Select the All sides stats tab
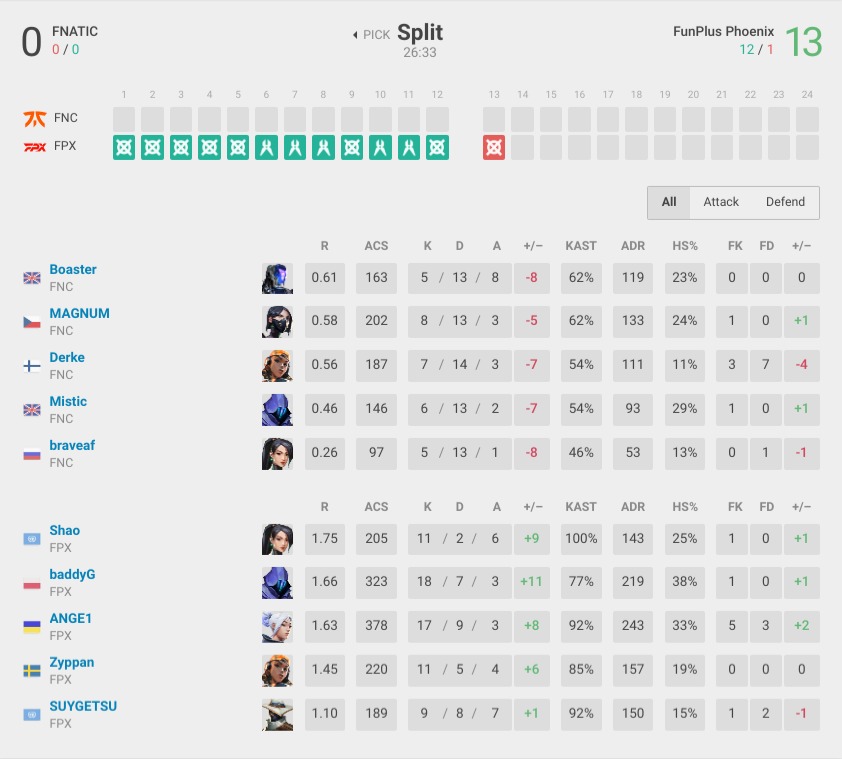Image resolution: width=842 pixels, height=759 pixels. tap(669, 202)
